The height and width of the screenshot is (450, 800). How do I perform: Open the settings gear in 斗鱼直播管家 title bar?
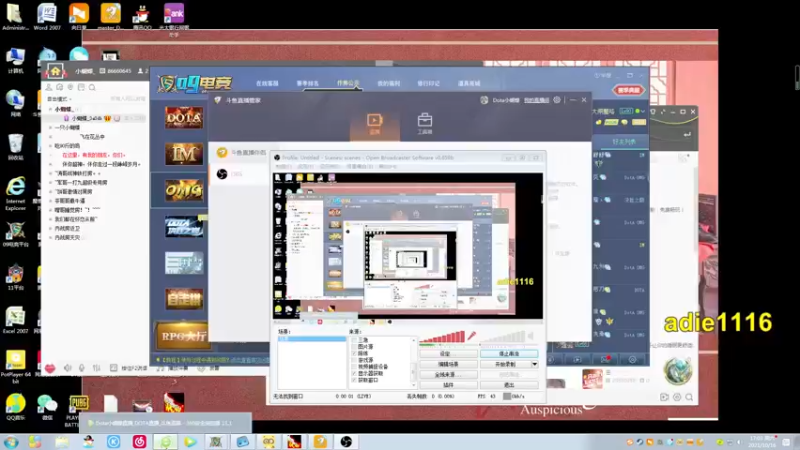pos(557,100)
